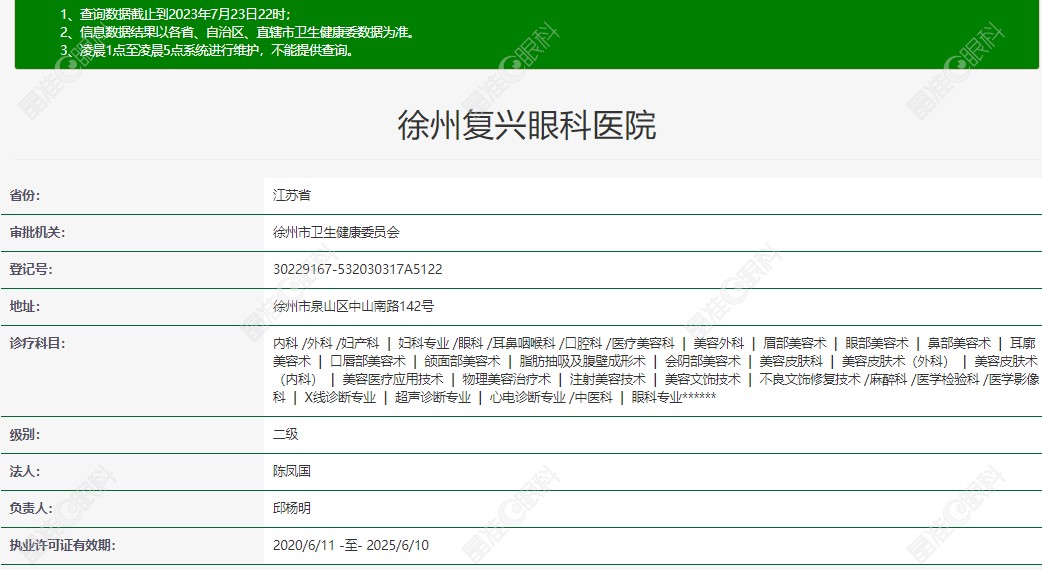Click 鼻部美容术 in the department list
This screenshot has width=1042, height=570.
(959, 343)
